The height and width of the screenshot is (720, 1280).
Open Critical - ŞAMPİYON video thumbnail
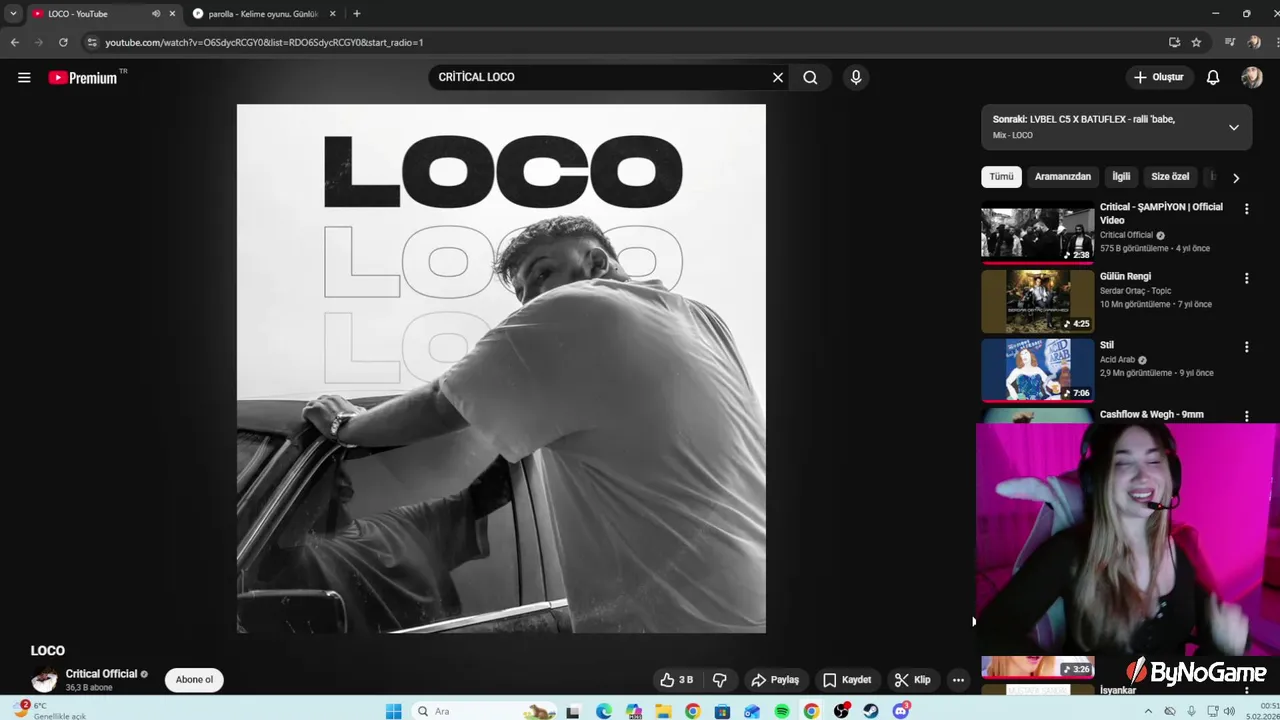coord(1037,233)
